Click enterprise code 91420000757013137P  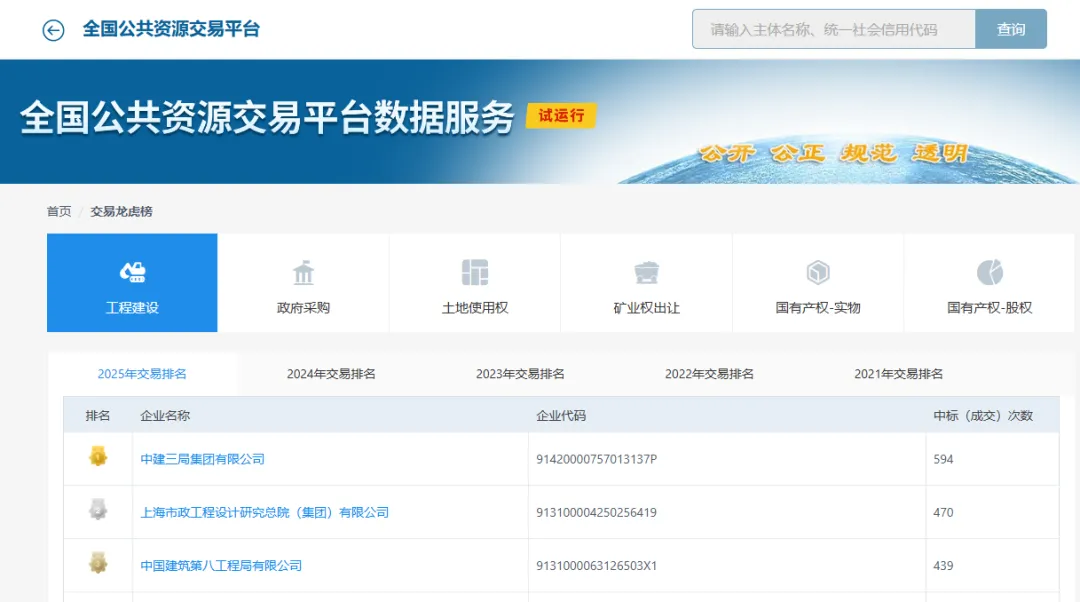(x=596, y=459)
